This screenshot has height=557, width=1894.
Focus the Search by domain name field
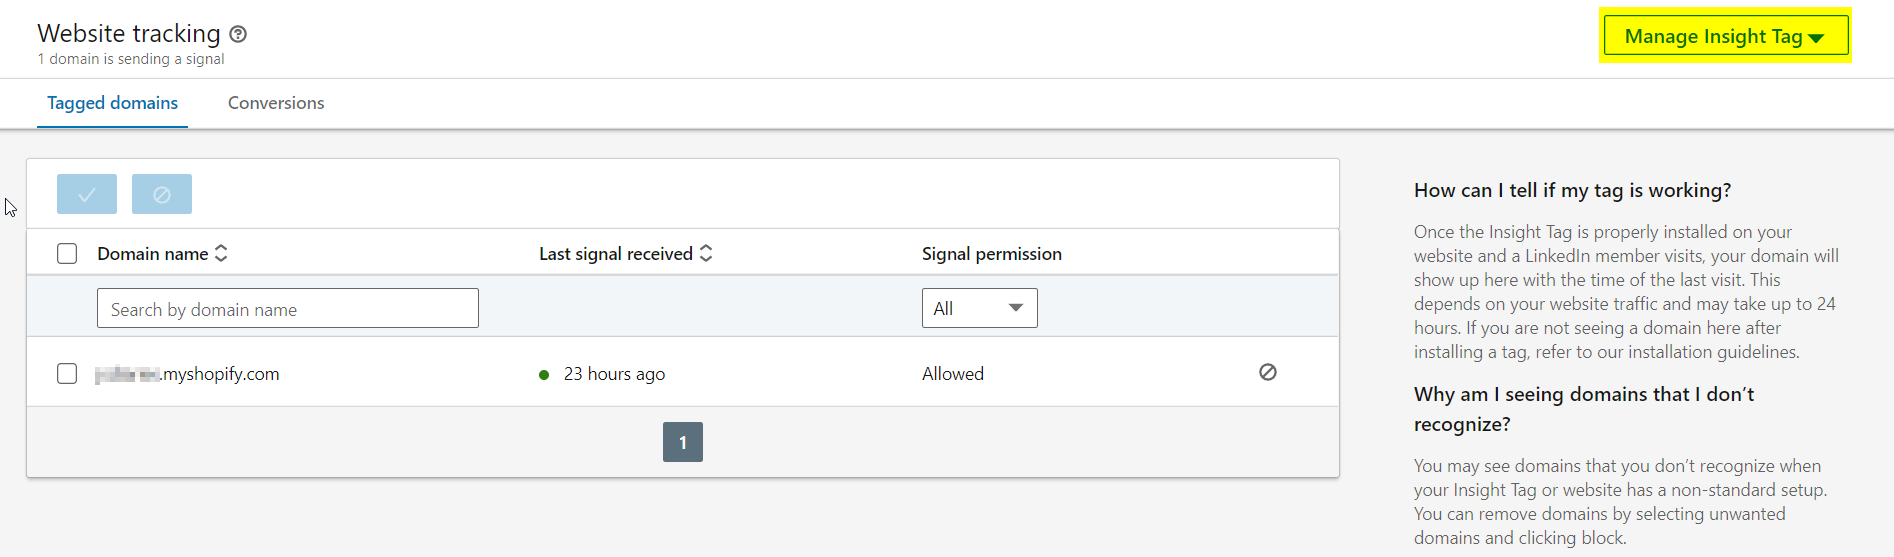[288, 309]
